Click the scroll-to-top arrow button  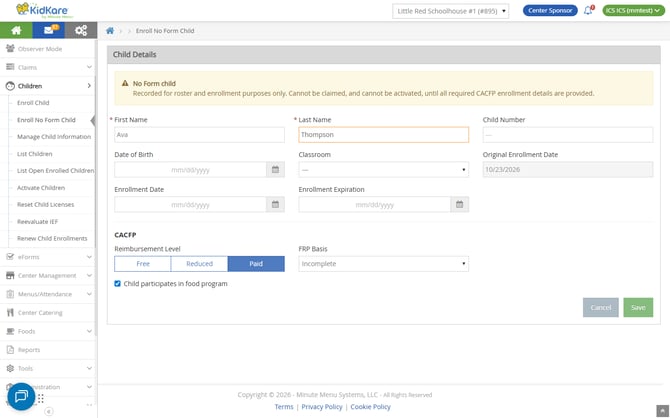(x=661, y=411)
